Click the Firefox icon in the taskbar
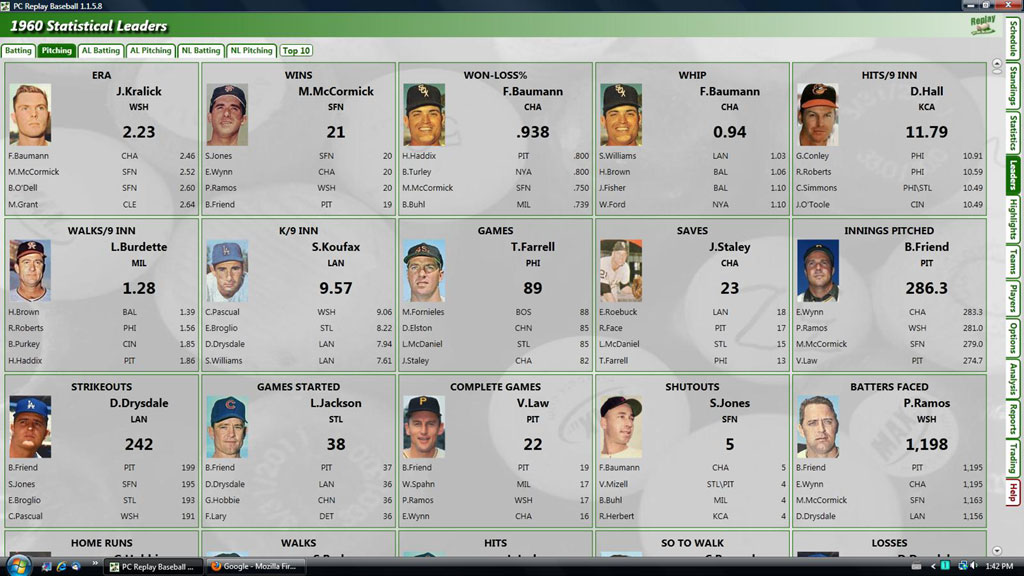The image size is (1024, 576). 215,566
